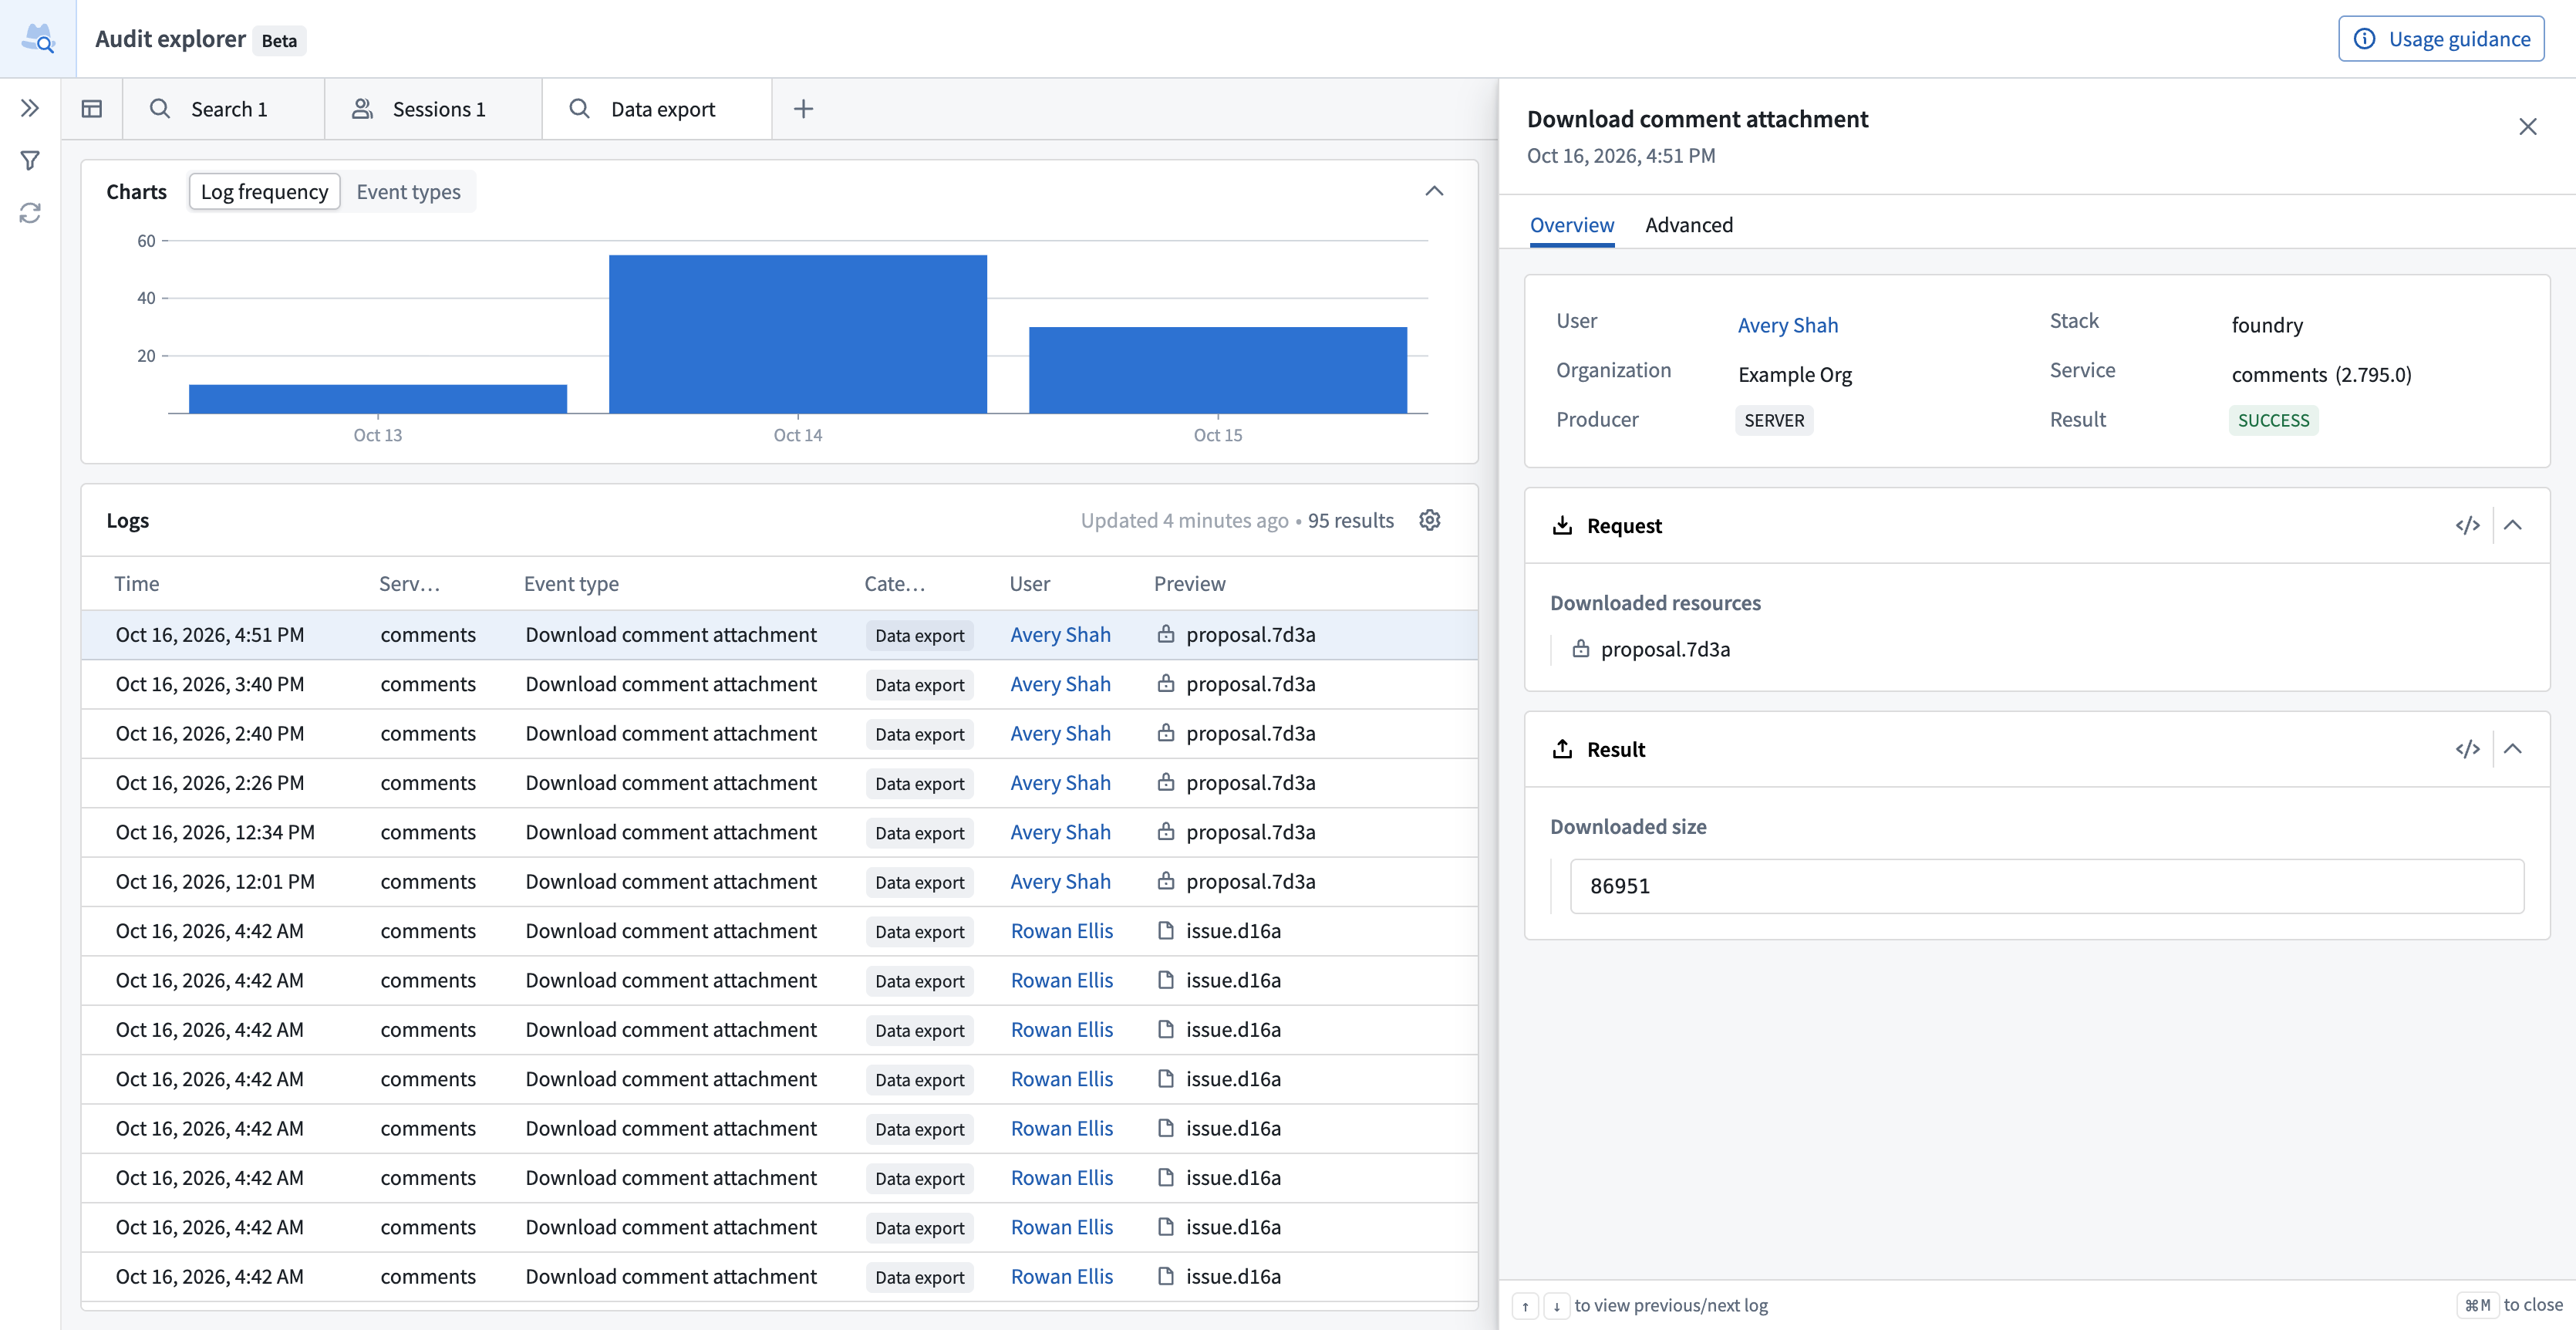
Task: Click the up arrow previous log key
Action: point(1525,1305)
